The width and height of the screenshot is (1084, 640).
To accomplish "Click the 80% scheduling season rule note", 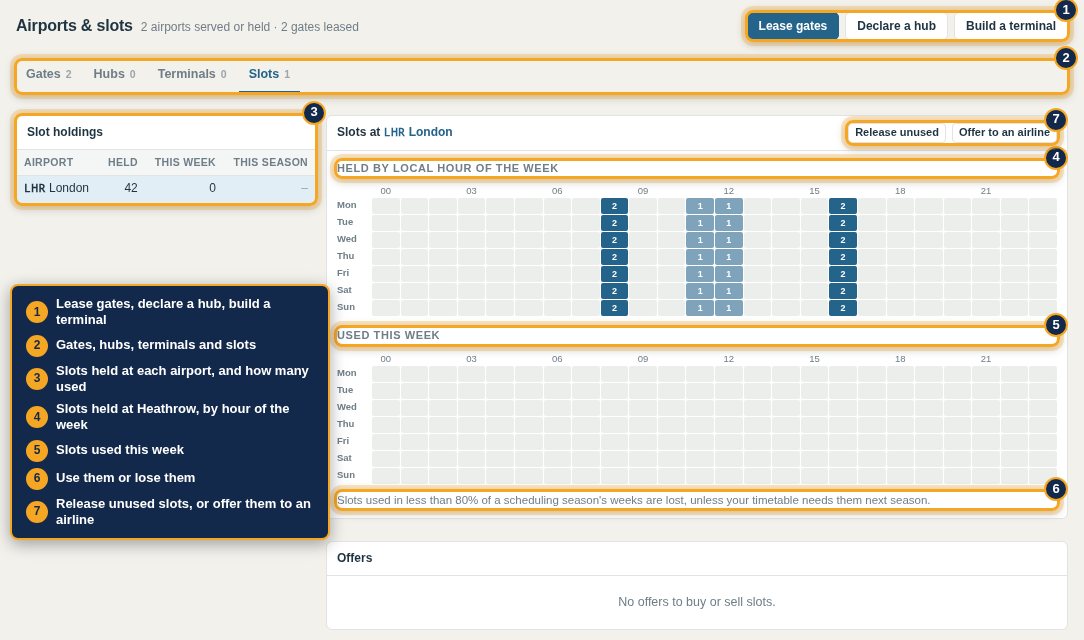I will [633, 500].
